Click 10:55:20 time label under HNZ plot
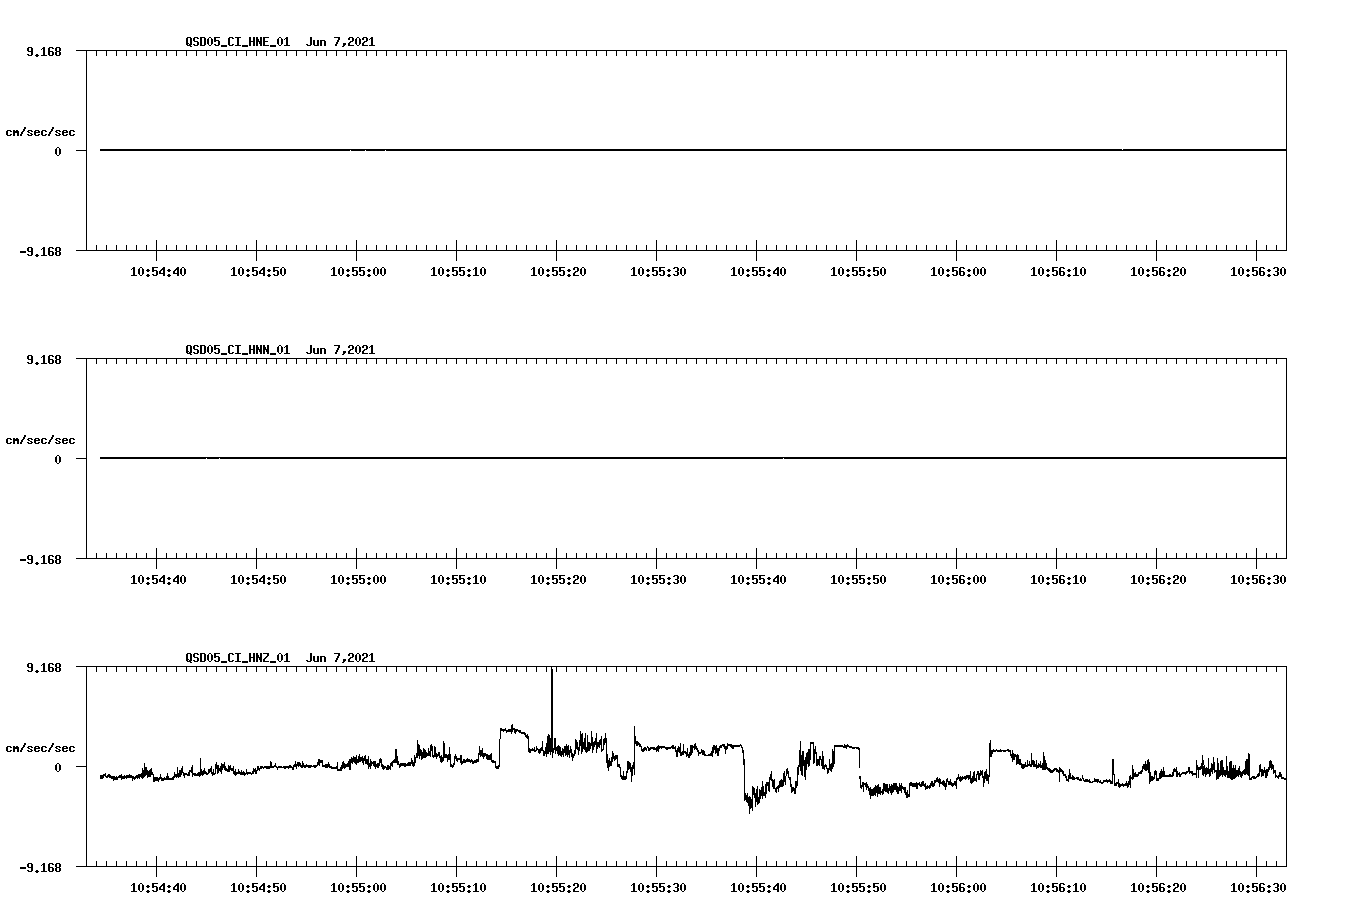 [x=558, y=888]
